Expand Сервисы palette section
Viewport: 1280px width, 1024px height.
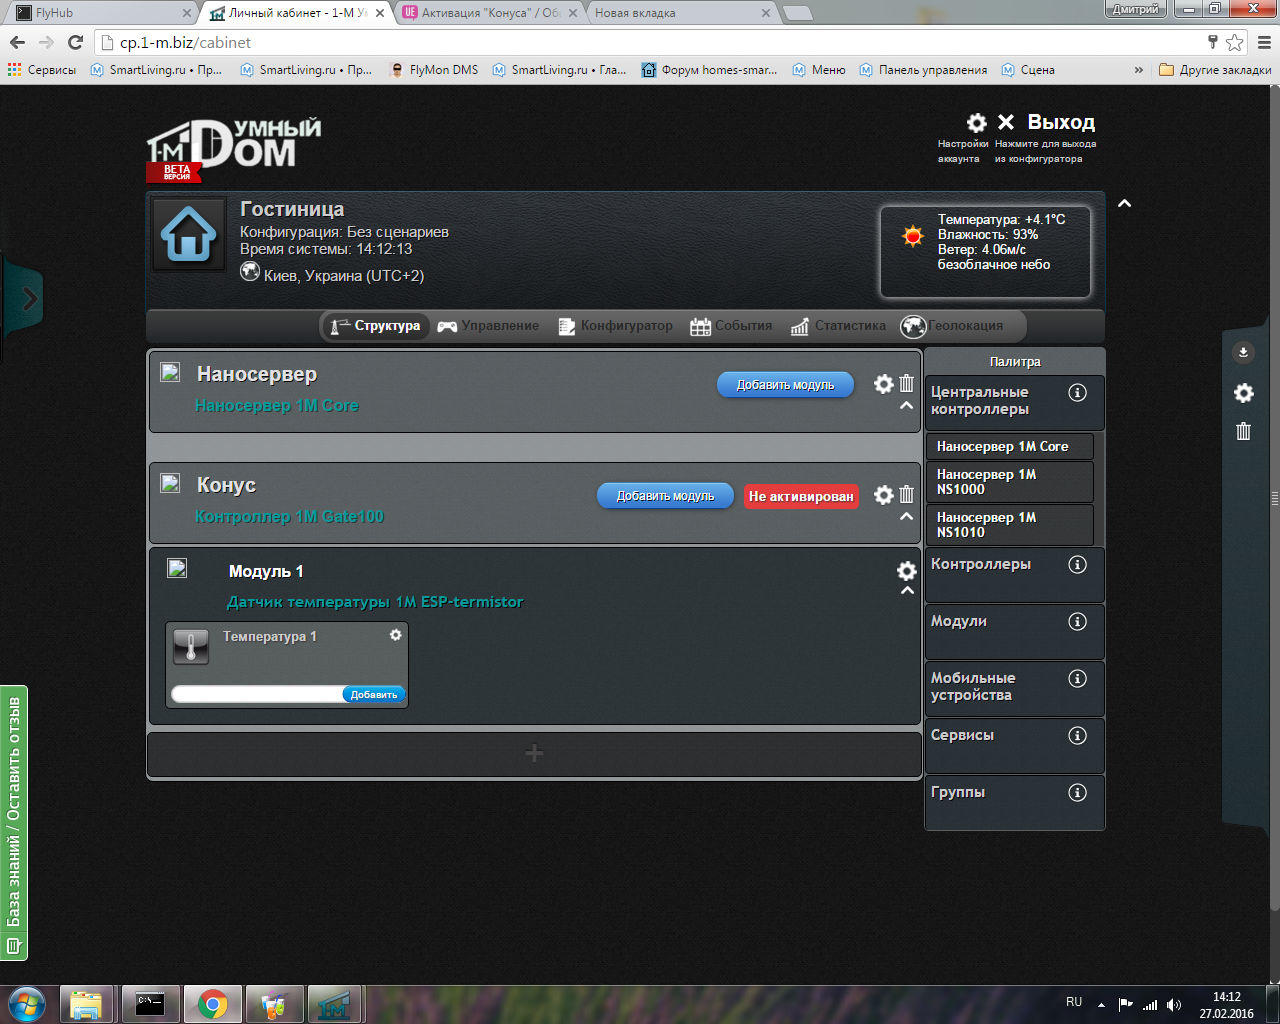pos(1015,745)
